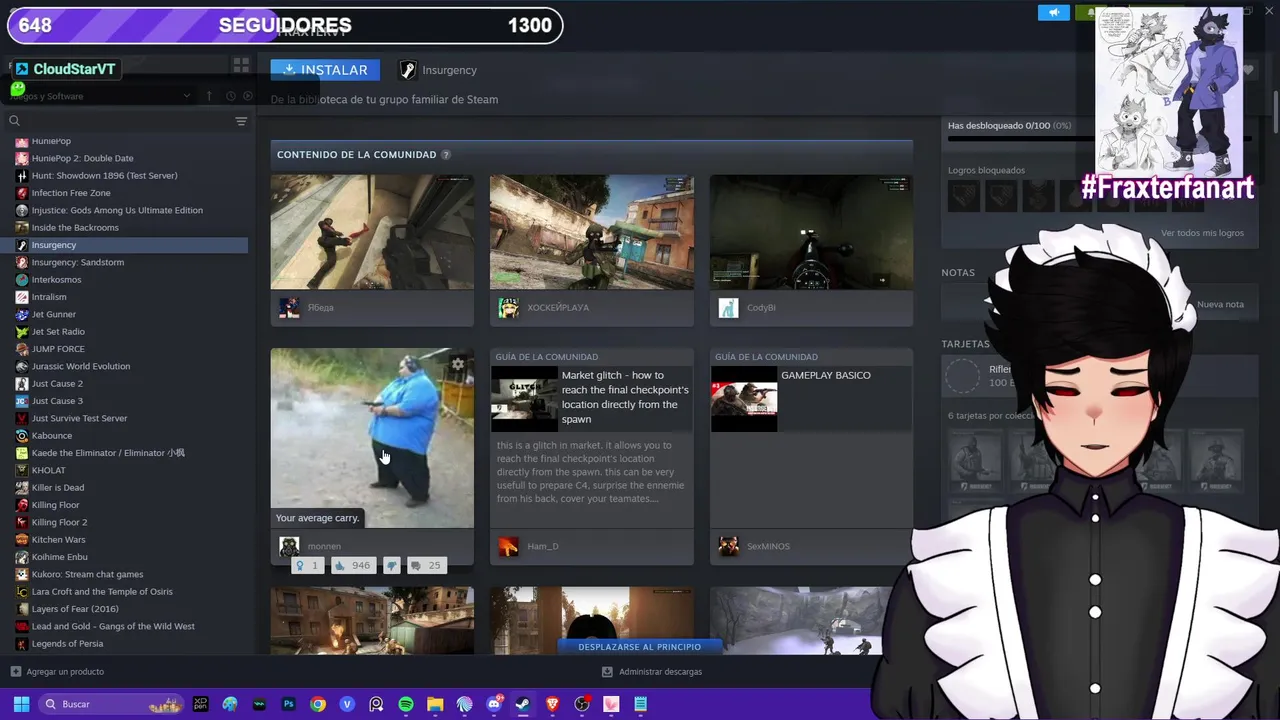Click the Jet Gunner game icon

[x=22, y=314]
